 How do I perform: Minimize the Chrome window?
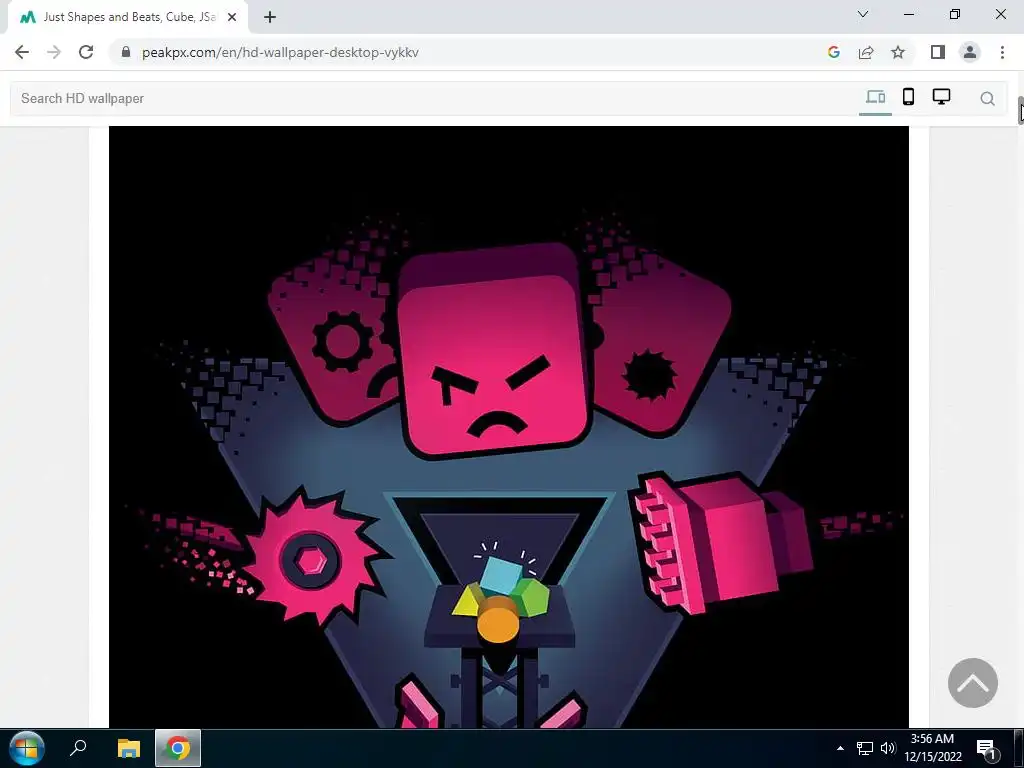point(908,14)
